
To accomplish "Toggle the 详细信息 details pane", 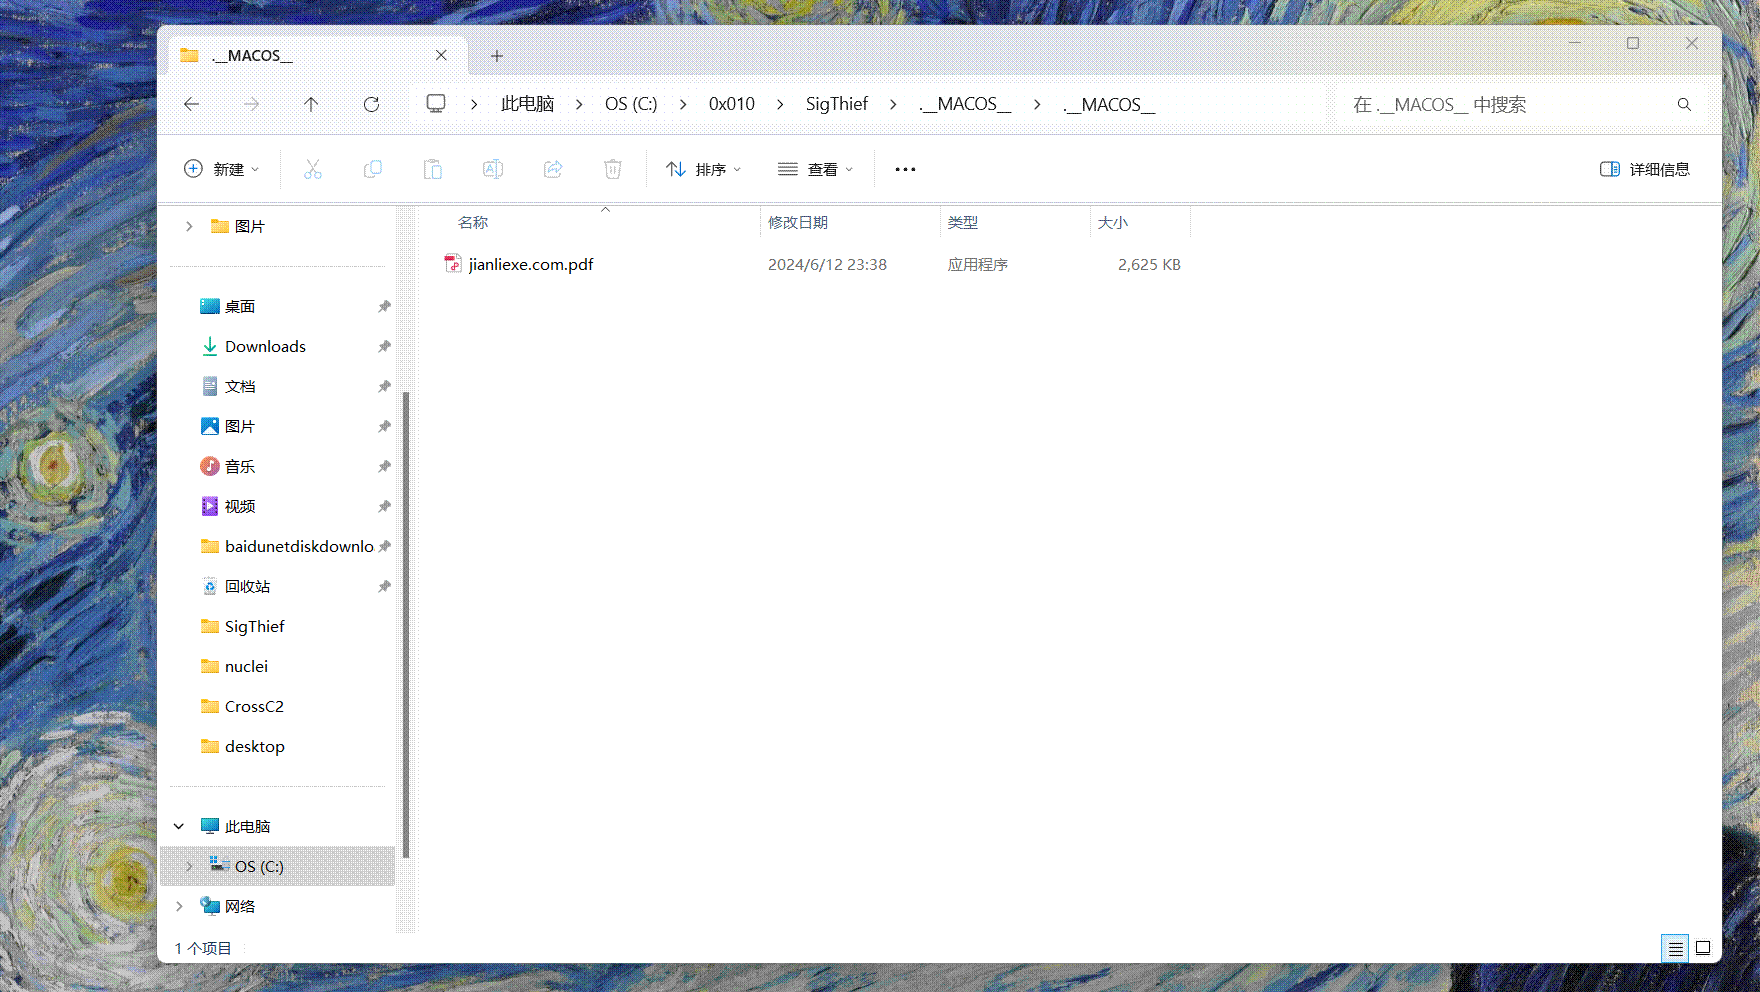I will point(1645,169).
